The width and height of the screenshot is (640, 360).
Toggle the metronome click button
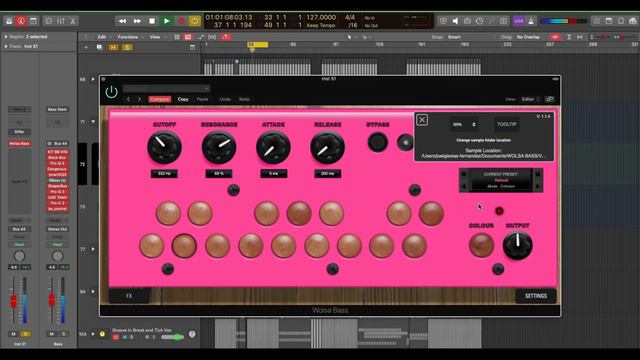point(531,21)
